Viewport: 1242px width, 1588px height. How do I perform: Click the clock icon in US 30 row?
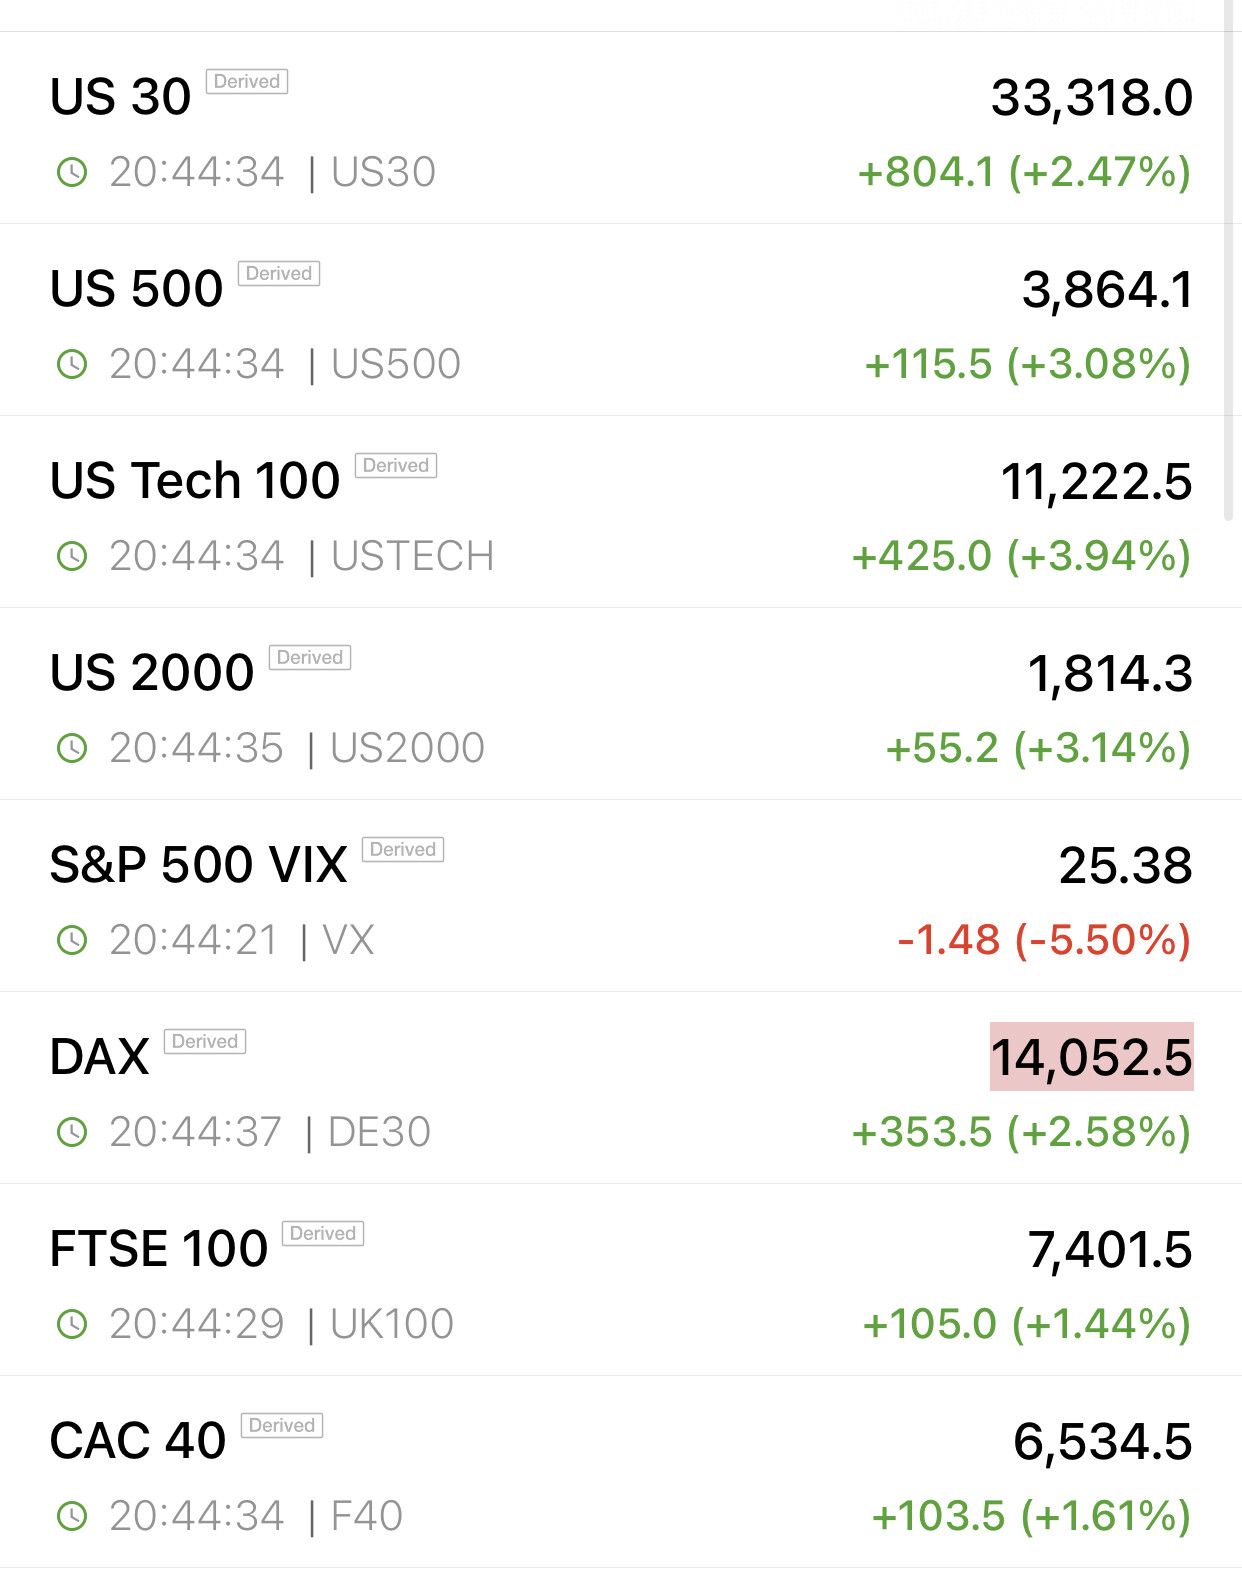(72, 172)
